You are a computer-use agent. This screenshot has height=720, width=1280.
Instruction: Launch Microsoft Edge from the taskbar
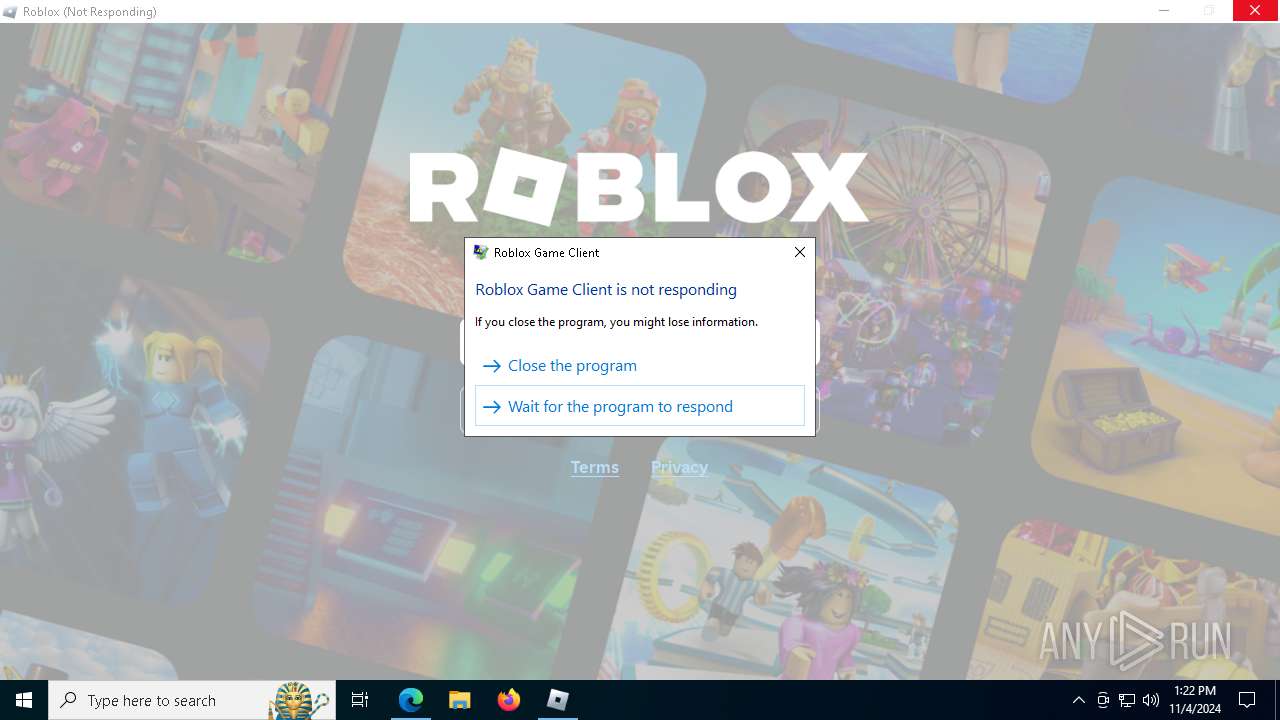[411, 700]
